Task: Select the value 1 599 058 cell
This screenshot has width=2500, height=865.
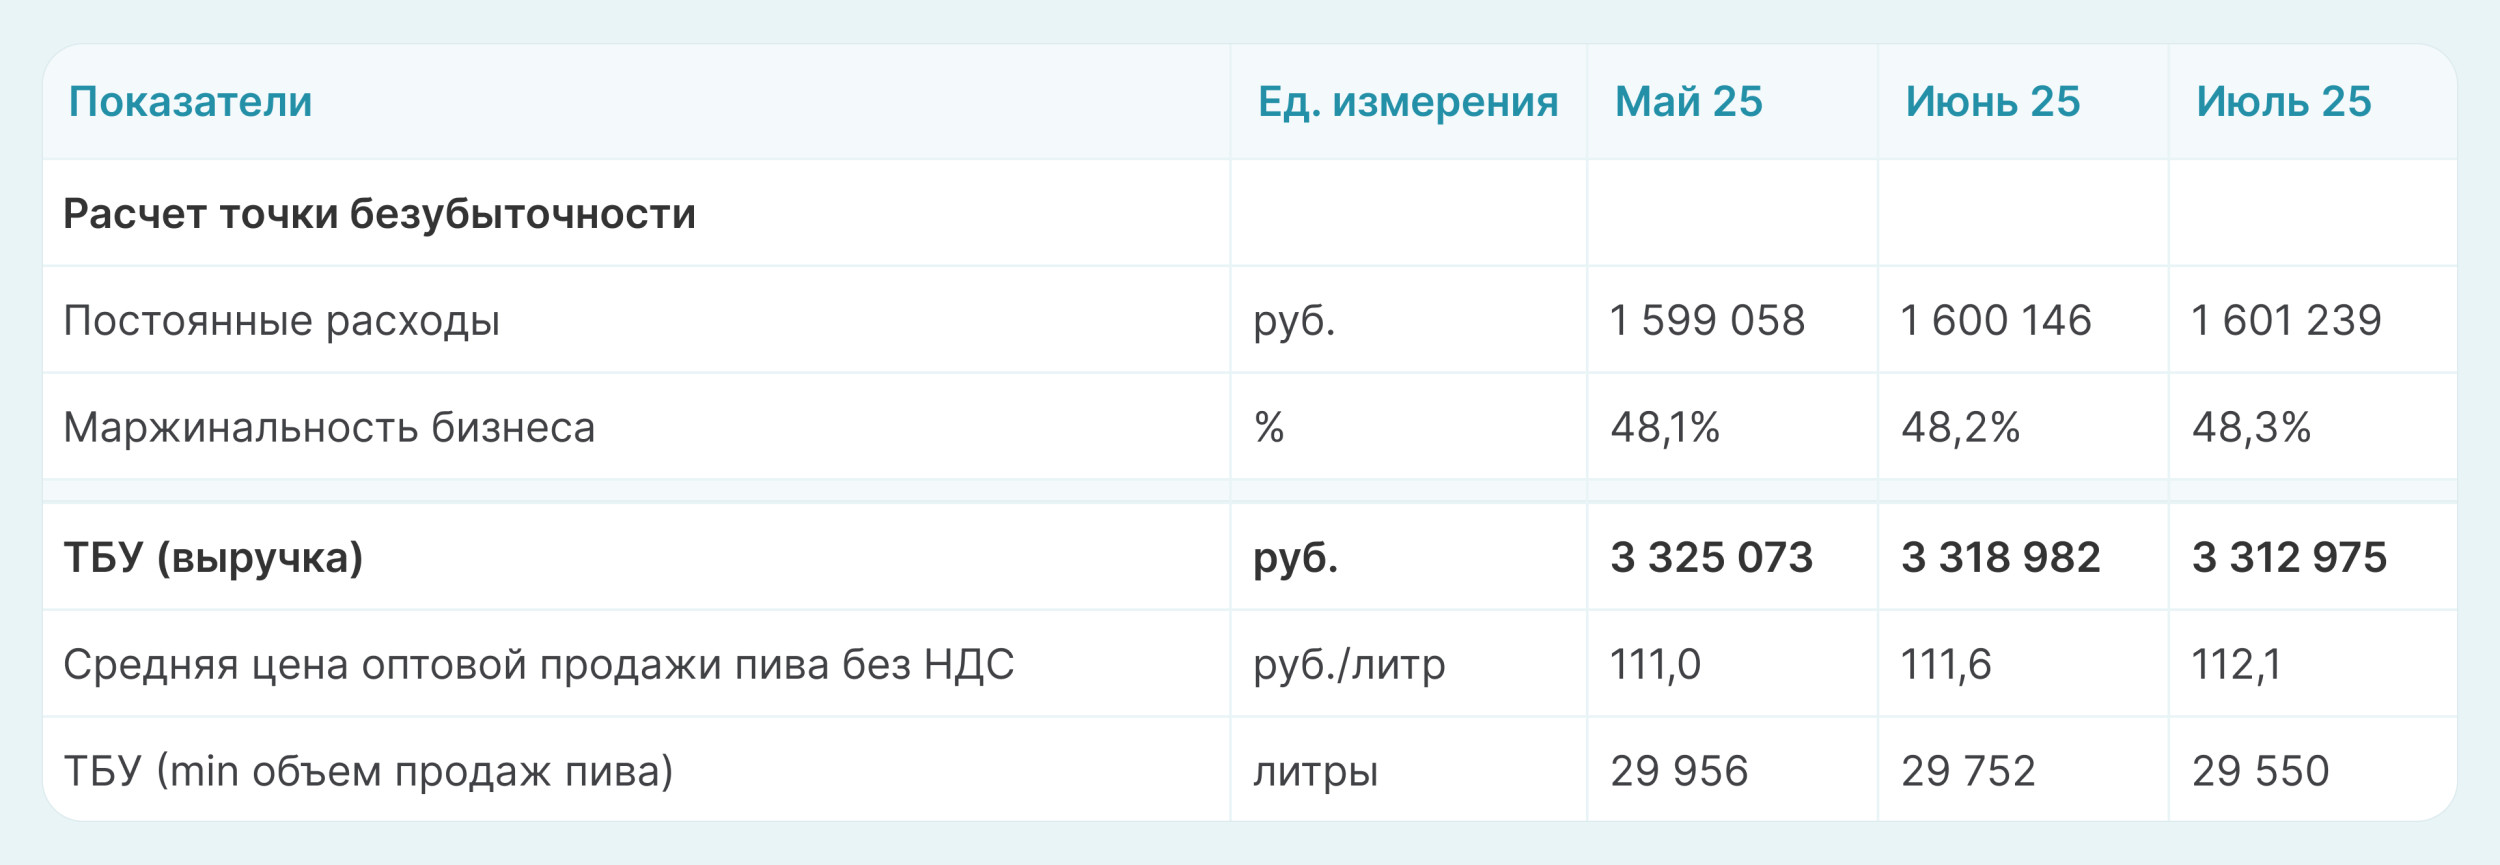Action: (1707, 321)
